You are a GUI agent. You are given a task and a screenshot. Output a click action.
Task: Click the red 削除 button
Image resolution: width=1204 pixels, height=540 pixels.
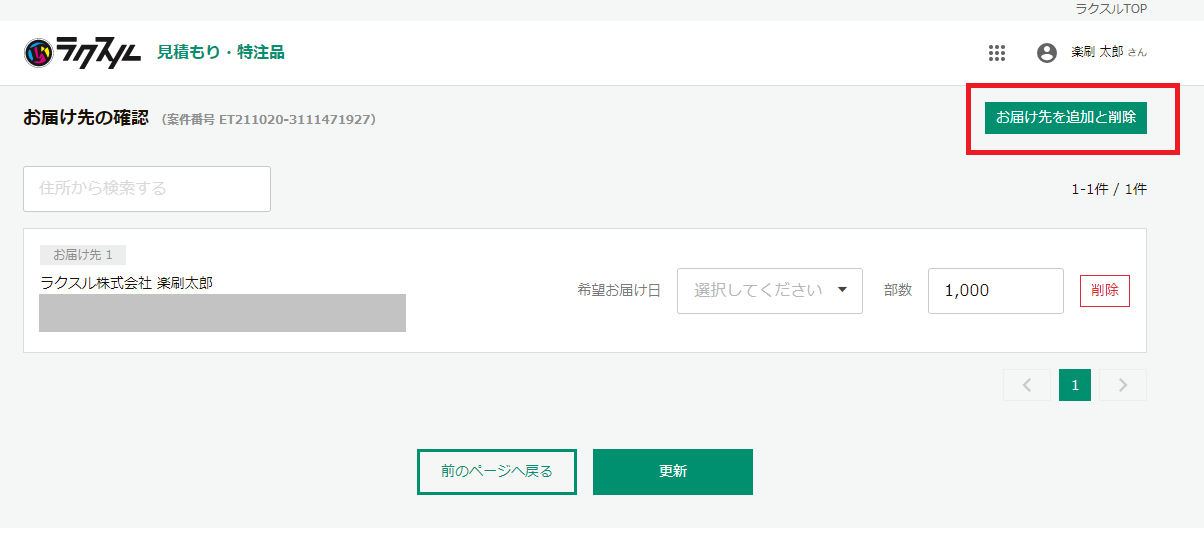click(1105, 291)
